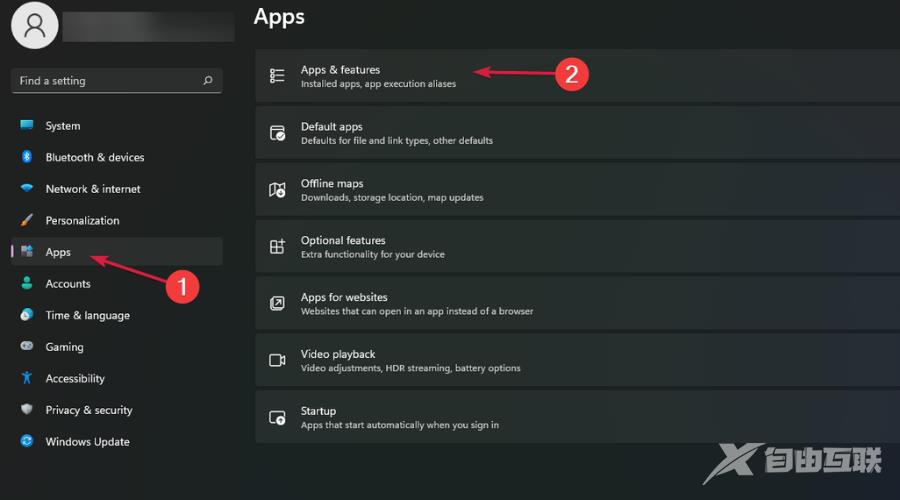The width and height of the screenshot is (900, 500).
Task: Click 'Downloads, storage location, map updates' text
Action: (x=392, y=197)
